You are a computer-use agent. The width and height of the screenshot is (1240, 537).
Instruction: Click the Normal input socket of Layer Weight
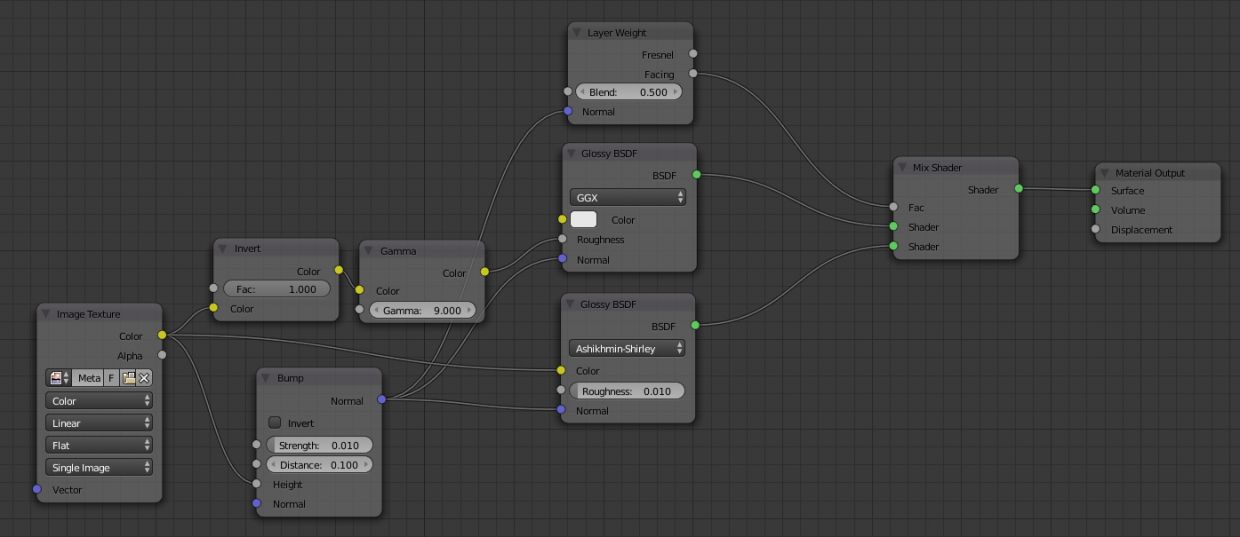pyautogui.click(x=568, y=111)
